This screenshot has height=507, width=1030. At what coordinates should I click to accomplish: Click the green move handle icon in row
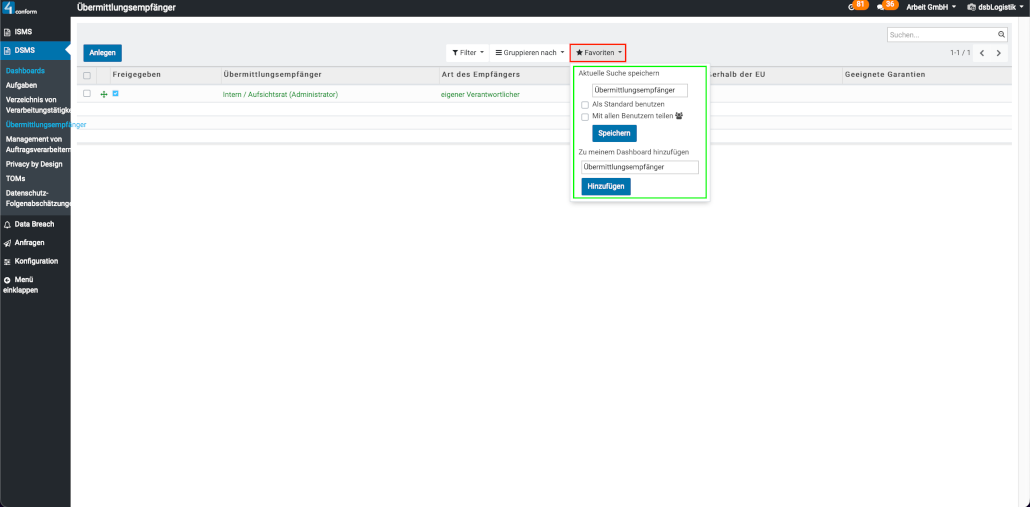pos(104,94)
